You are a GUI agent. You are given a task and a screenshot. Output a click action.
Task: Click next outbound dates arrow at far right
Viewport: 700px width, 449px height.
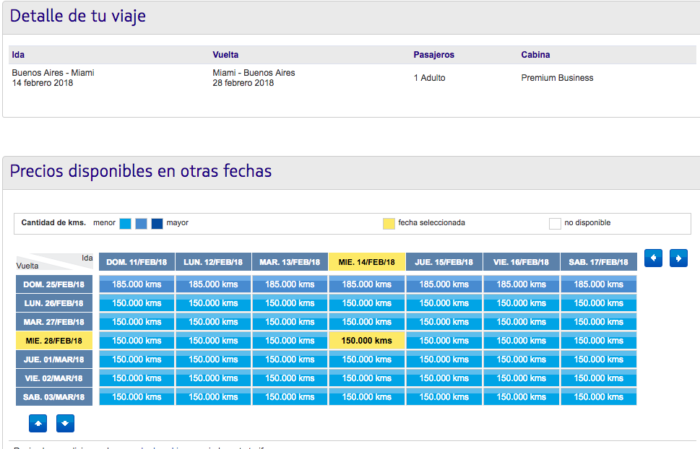(678, 258)
